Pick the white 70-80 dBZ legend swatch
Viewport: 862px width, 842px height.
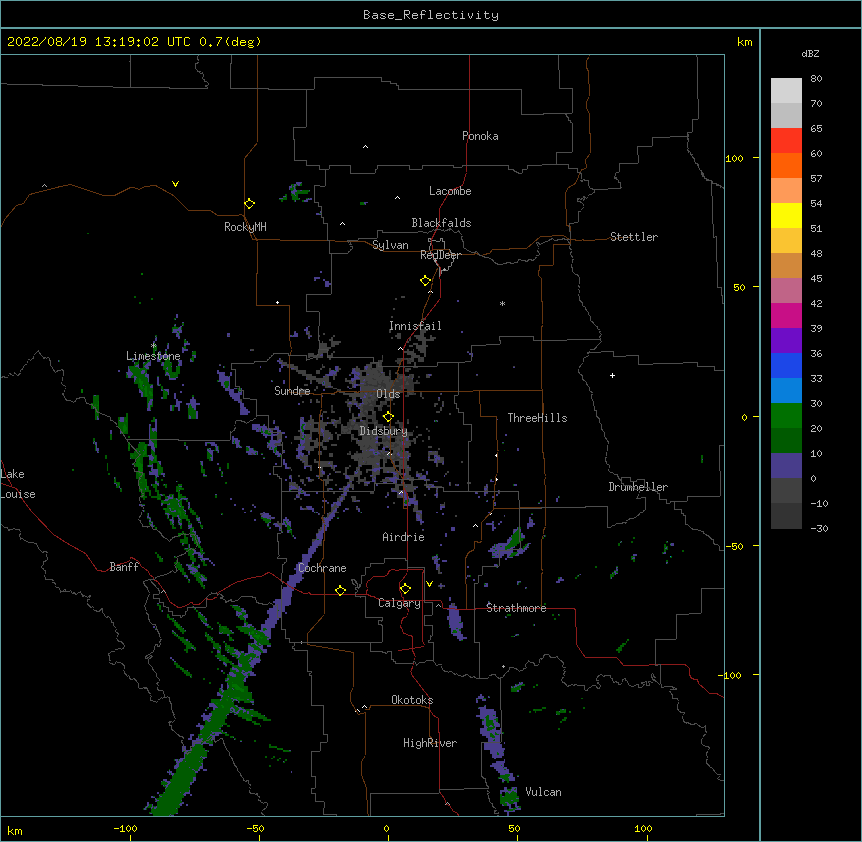pyautogui.click(x=786, y=91)
